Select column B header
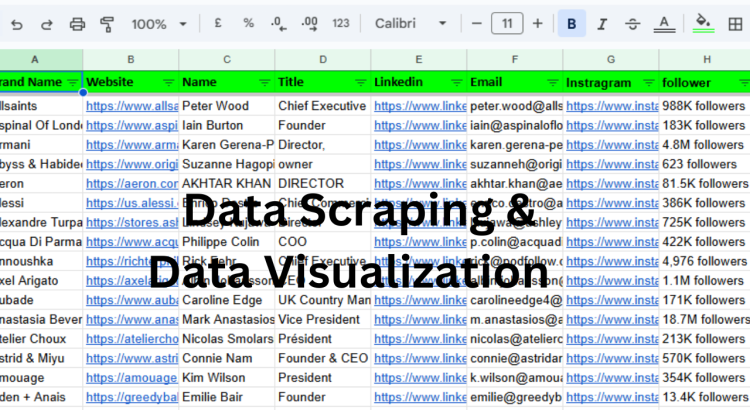The height and width of the screenshot is (410, 750). coord(131,59)
